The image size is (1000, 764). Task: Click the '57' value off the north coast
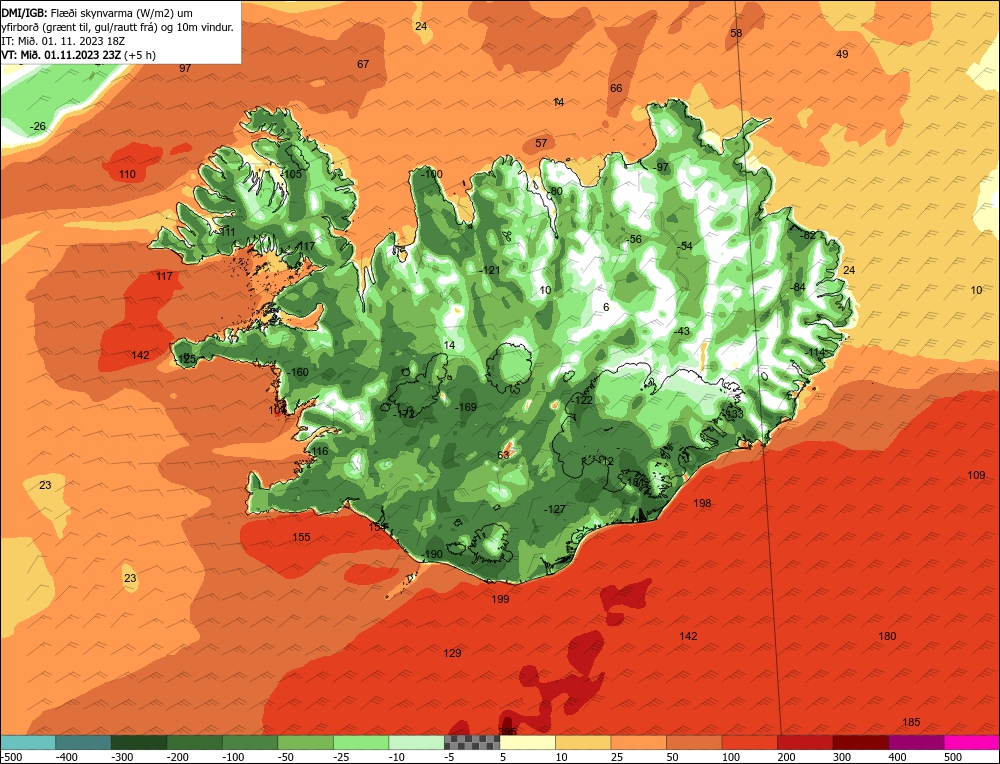541,143
